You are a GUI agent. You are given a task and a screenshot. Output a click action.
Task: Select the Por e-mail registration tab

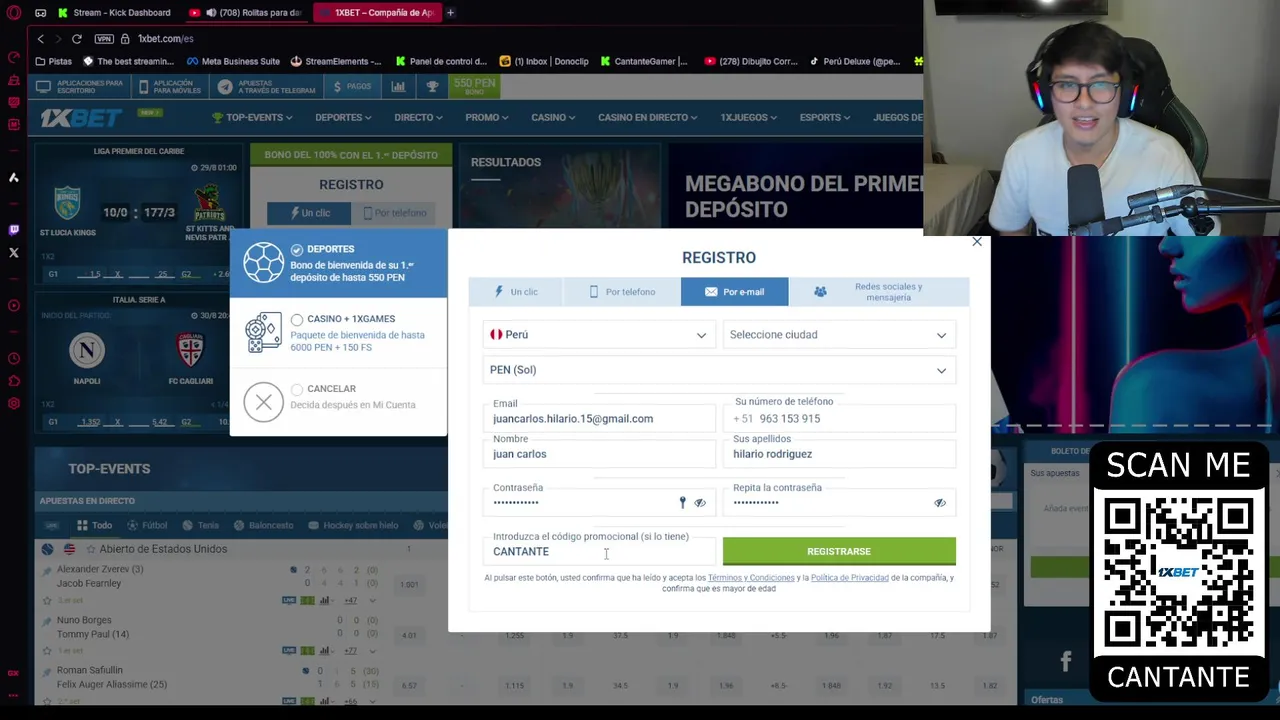(x=735, y=292)
